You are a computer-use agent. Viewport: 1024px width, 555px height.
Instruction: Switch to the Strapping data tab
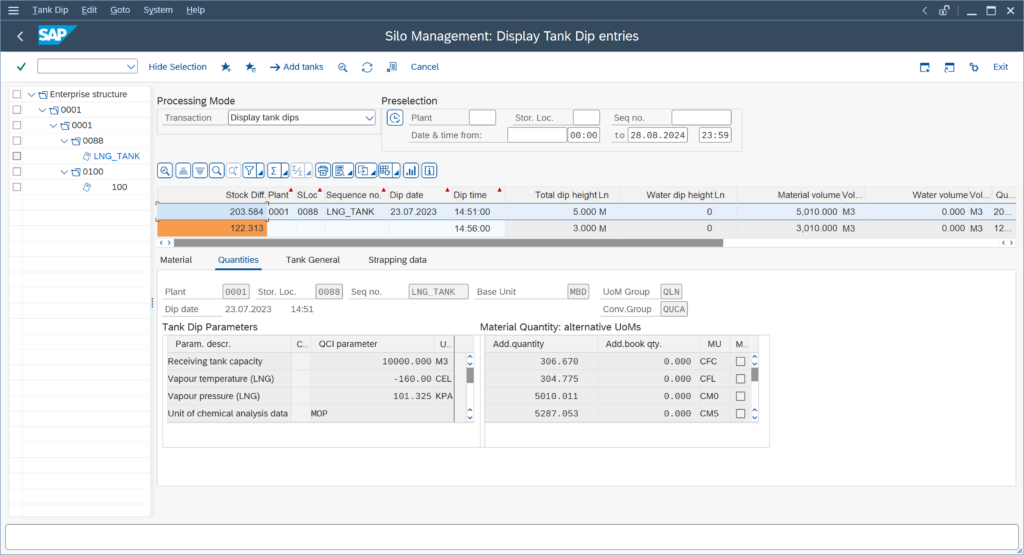[x=397, y=260]
